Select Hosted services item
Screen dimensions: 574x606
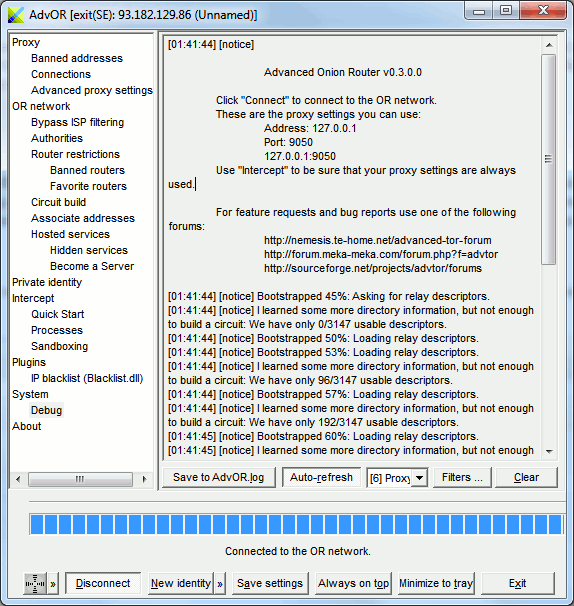pyautogui.click(x=70, y=235)
